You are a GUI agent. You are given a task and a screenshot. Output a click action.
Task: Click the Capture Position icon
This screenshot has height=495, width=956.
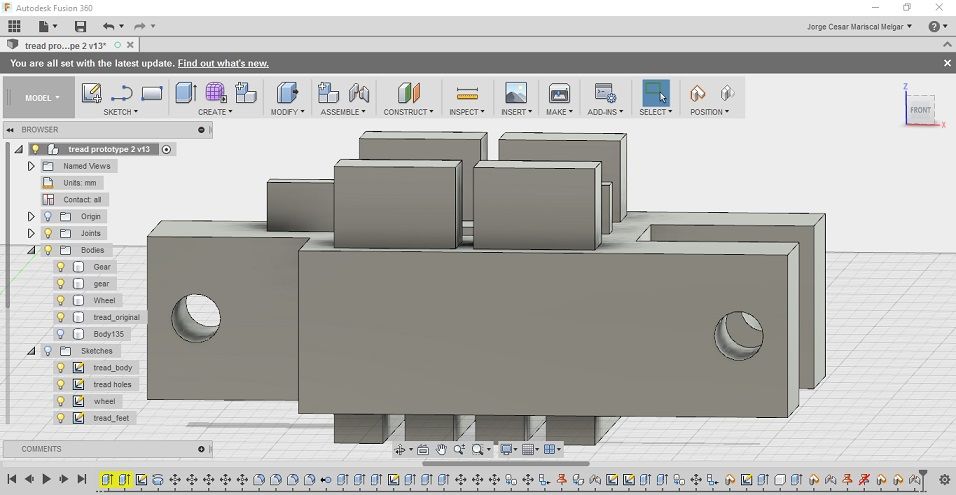[x=697, y=93]
